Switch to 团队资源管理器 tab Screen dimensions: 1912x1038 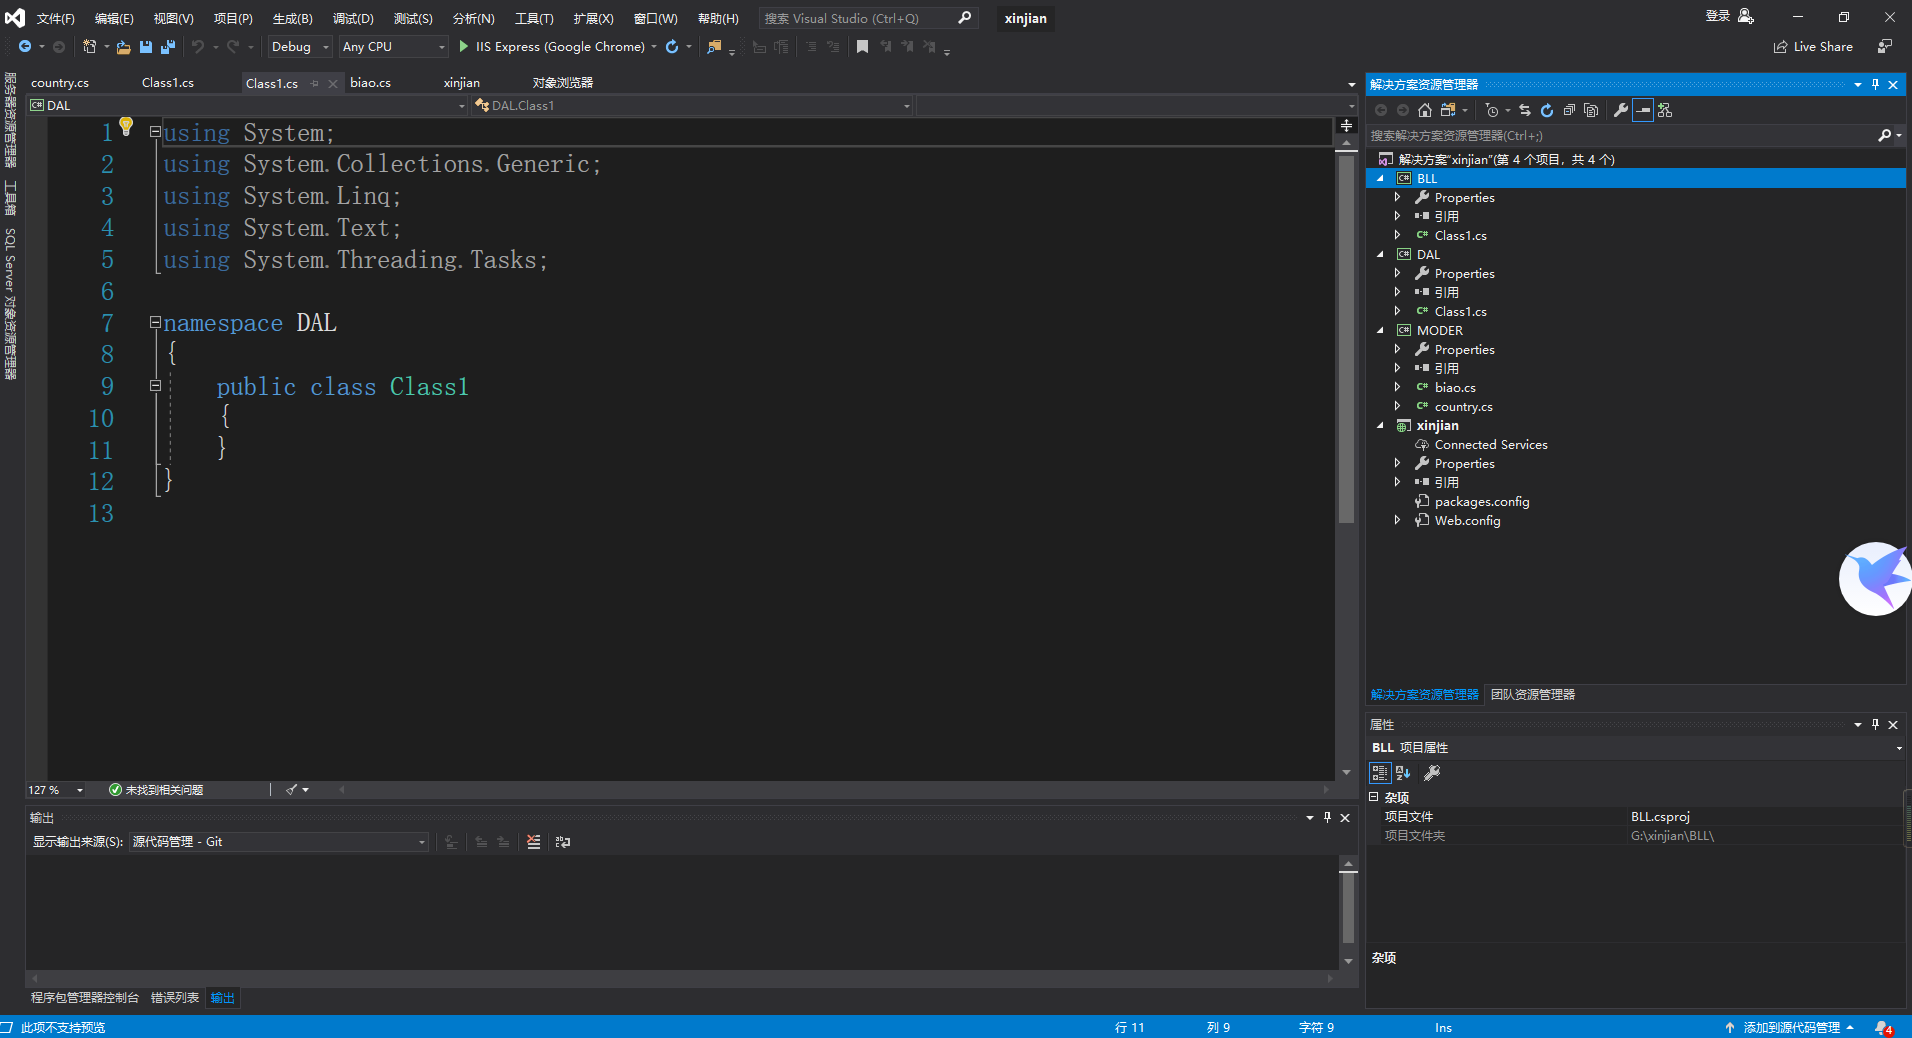(1533, 695)
